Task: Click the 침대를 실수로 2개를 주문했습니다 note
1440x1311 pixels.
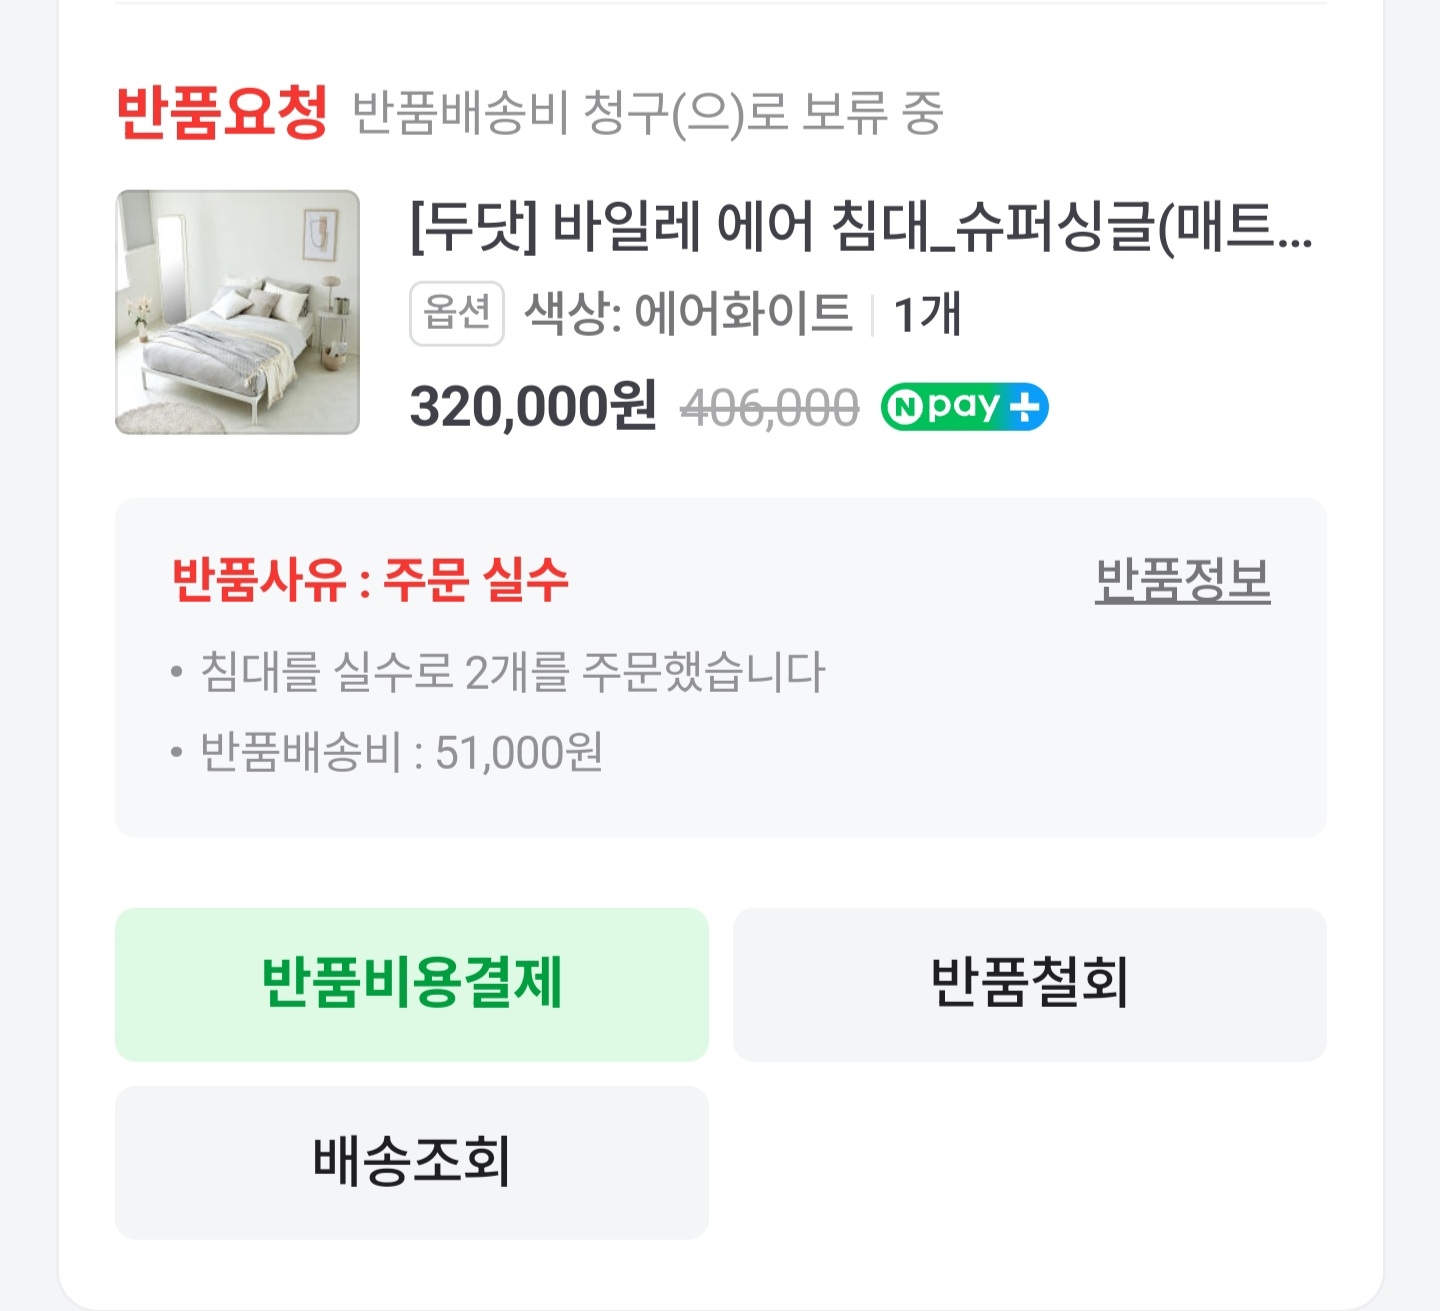Action: coord(512,672)
